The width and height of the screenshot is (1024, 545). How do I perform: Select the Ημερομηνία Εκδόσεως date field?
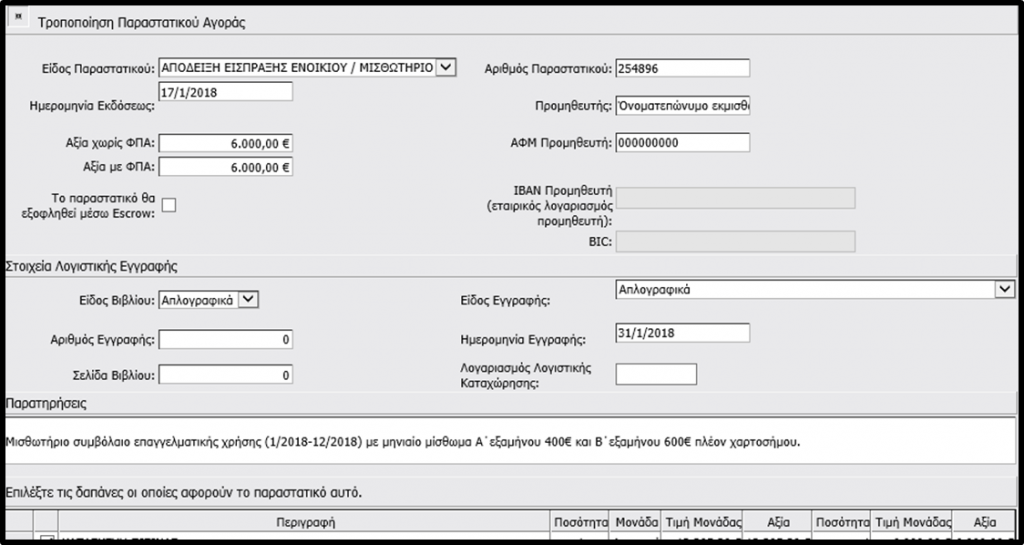(x=225, y=92)
